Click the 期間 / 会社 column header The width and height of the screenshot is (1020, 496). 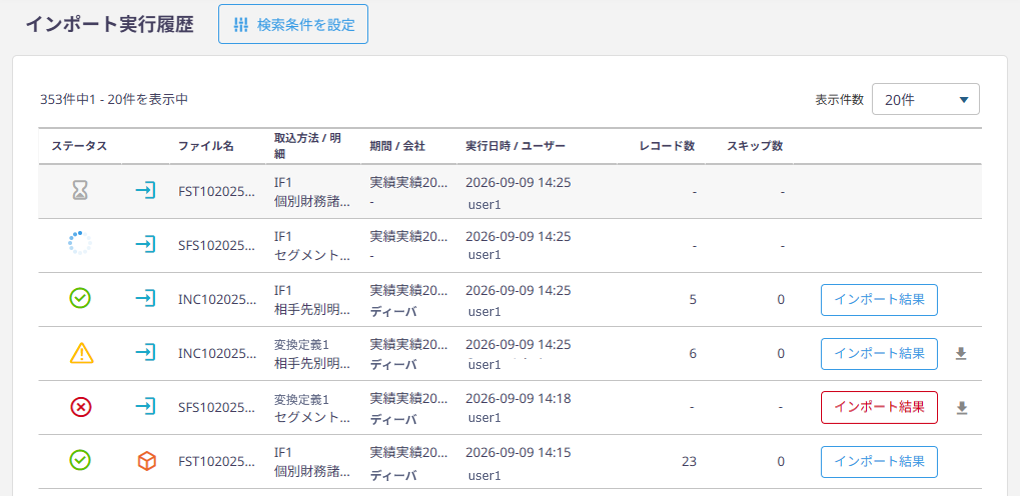coord(397,146)
